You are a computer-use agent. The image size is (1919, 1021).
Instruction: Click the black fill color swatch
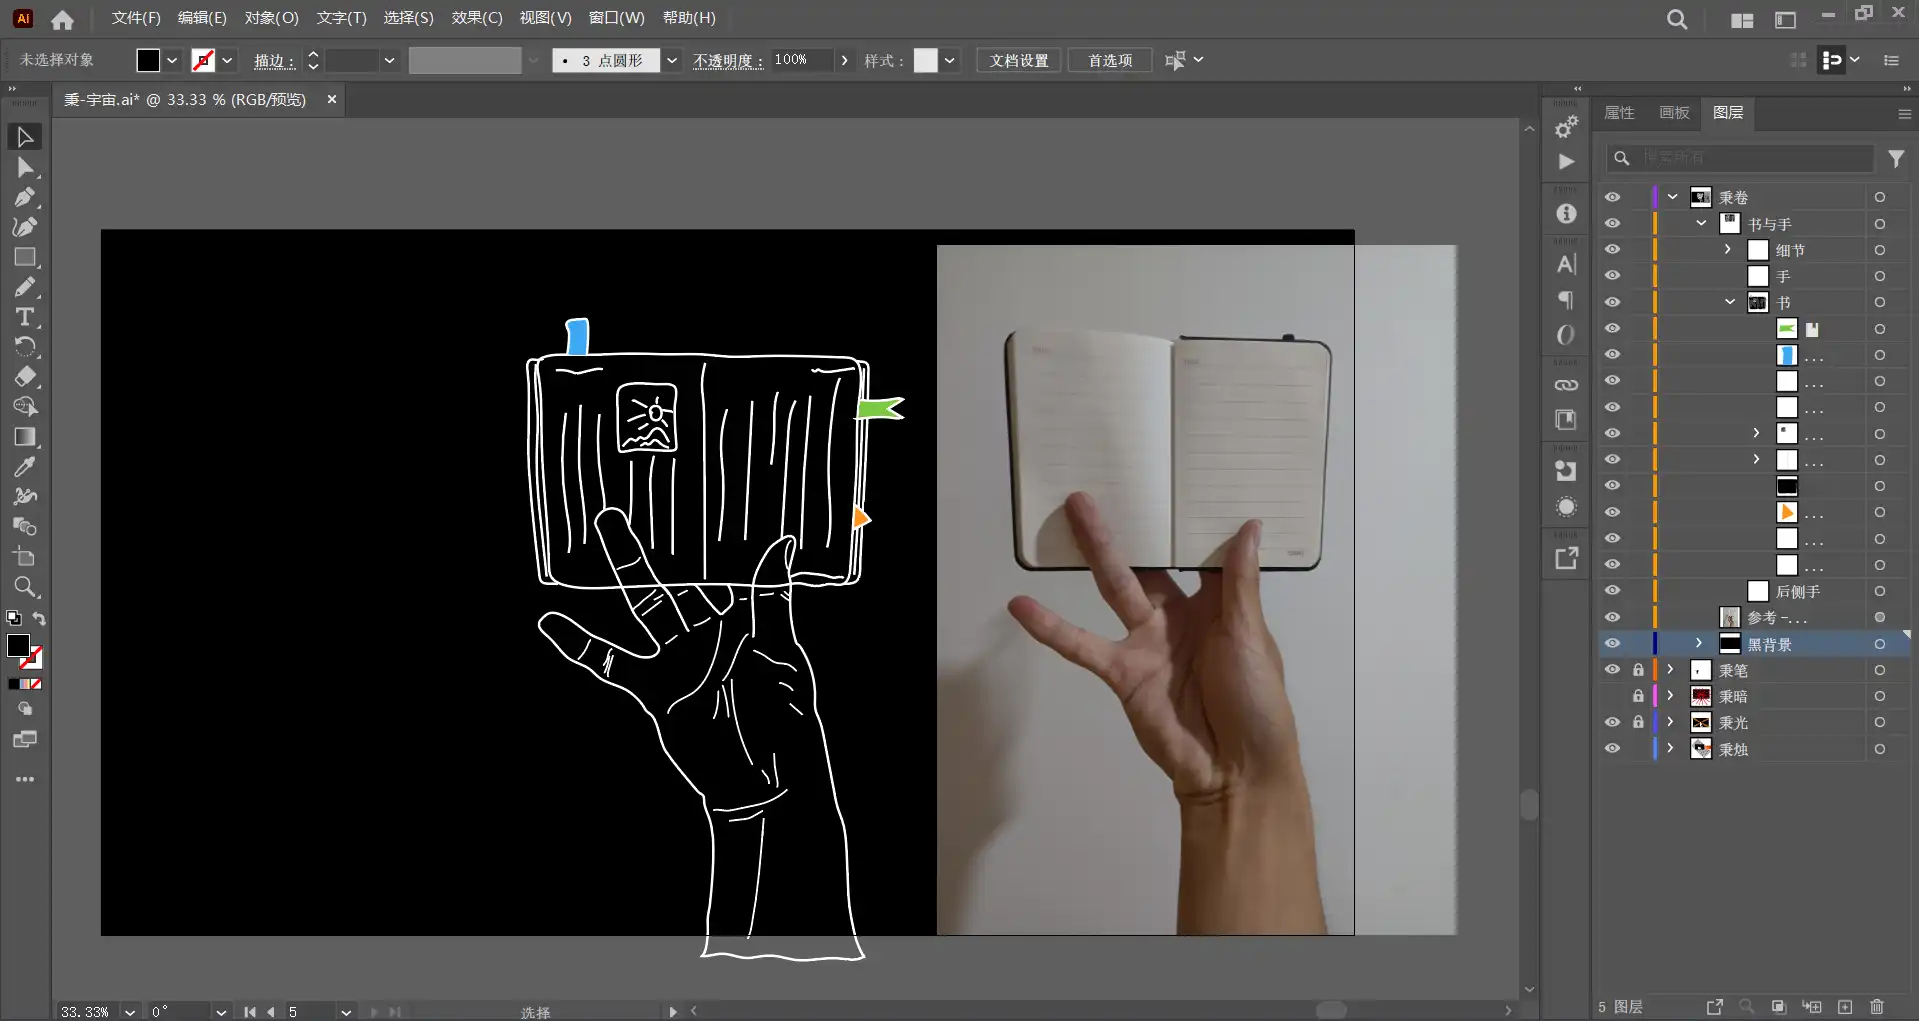pyautogui.click(x=148, y=61)
